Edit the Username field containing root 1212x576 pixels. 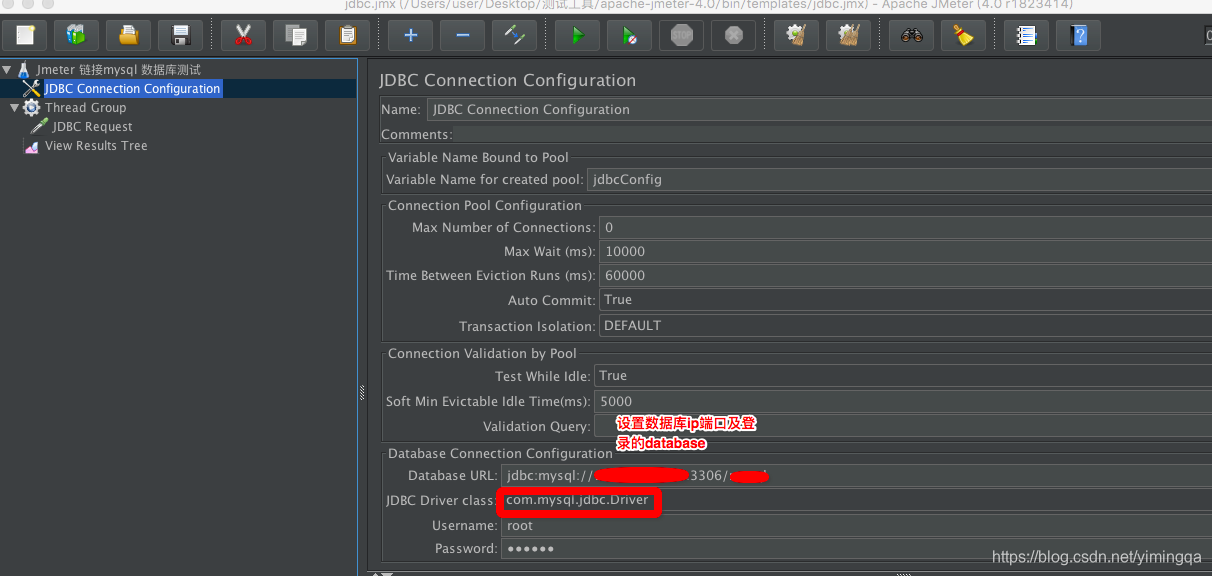coord(857,525)
